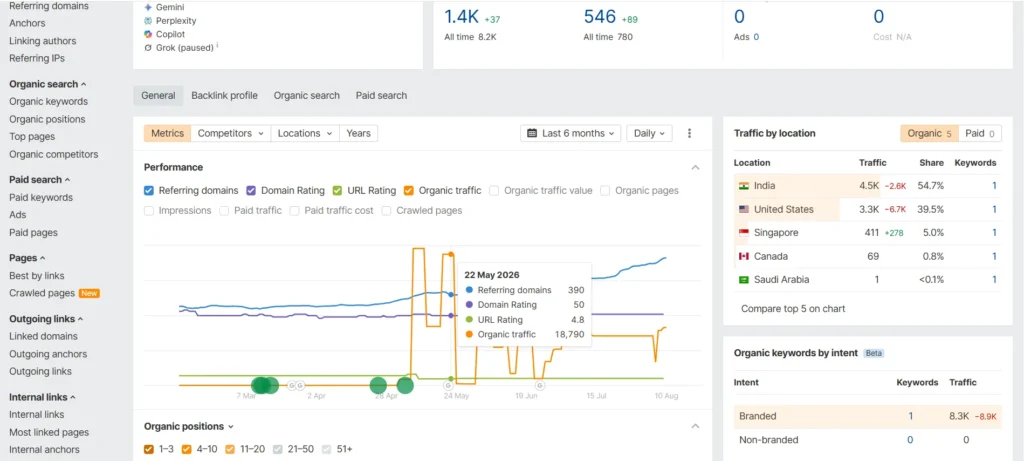Viewport: 1024px width, 461px height.
Task: Click the Google update marker near 19 Jun
Action: [x=540, y=385]
